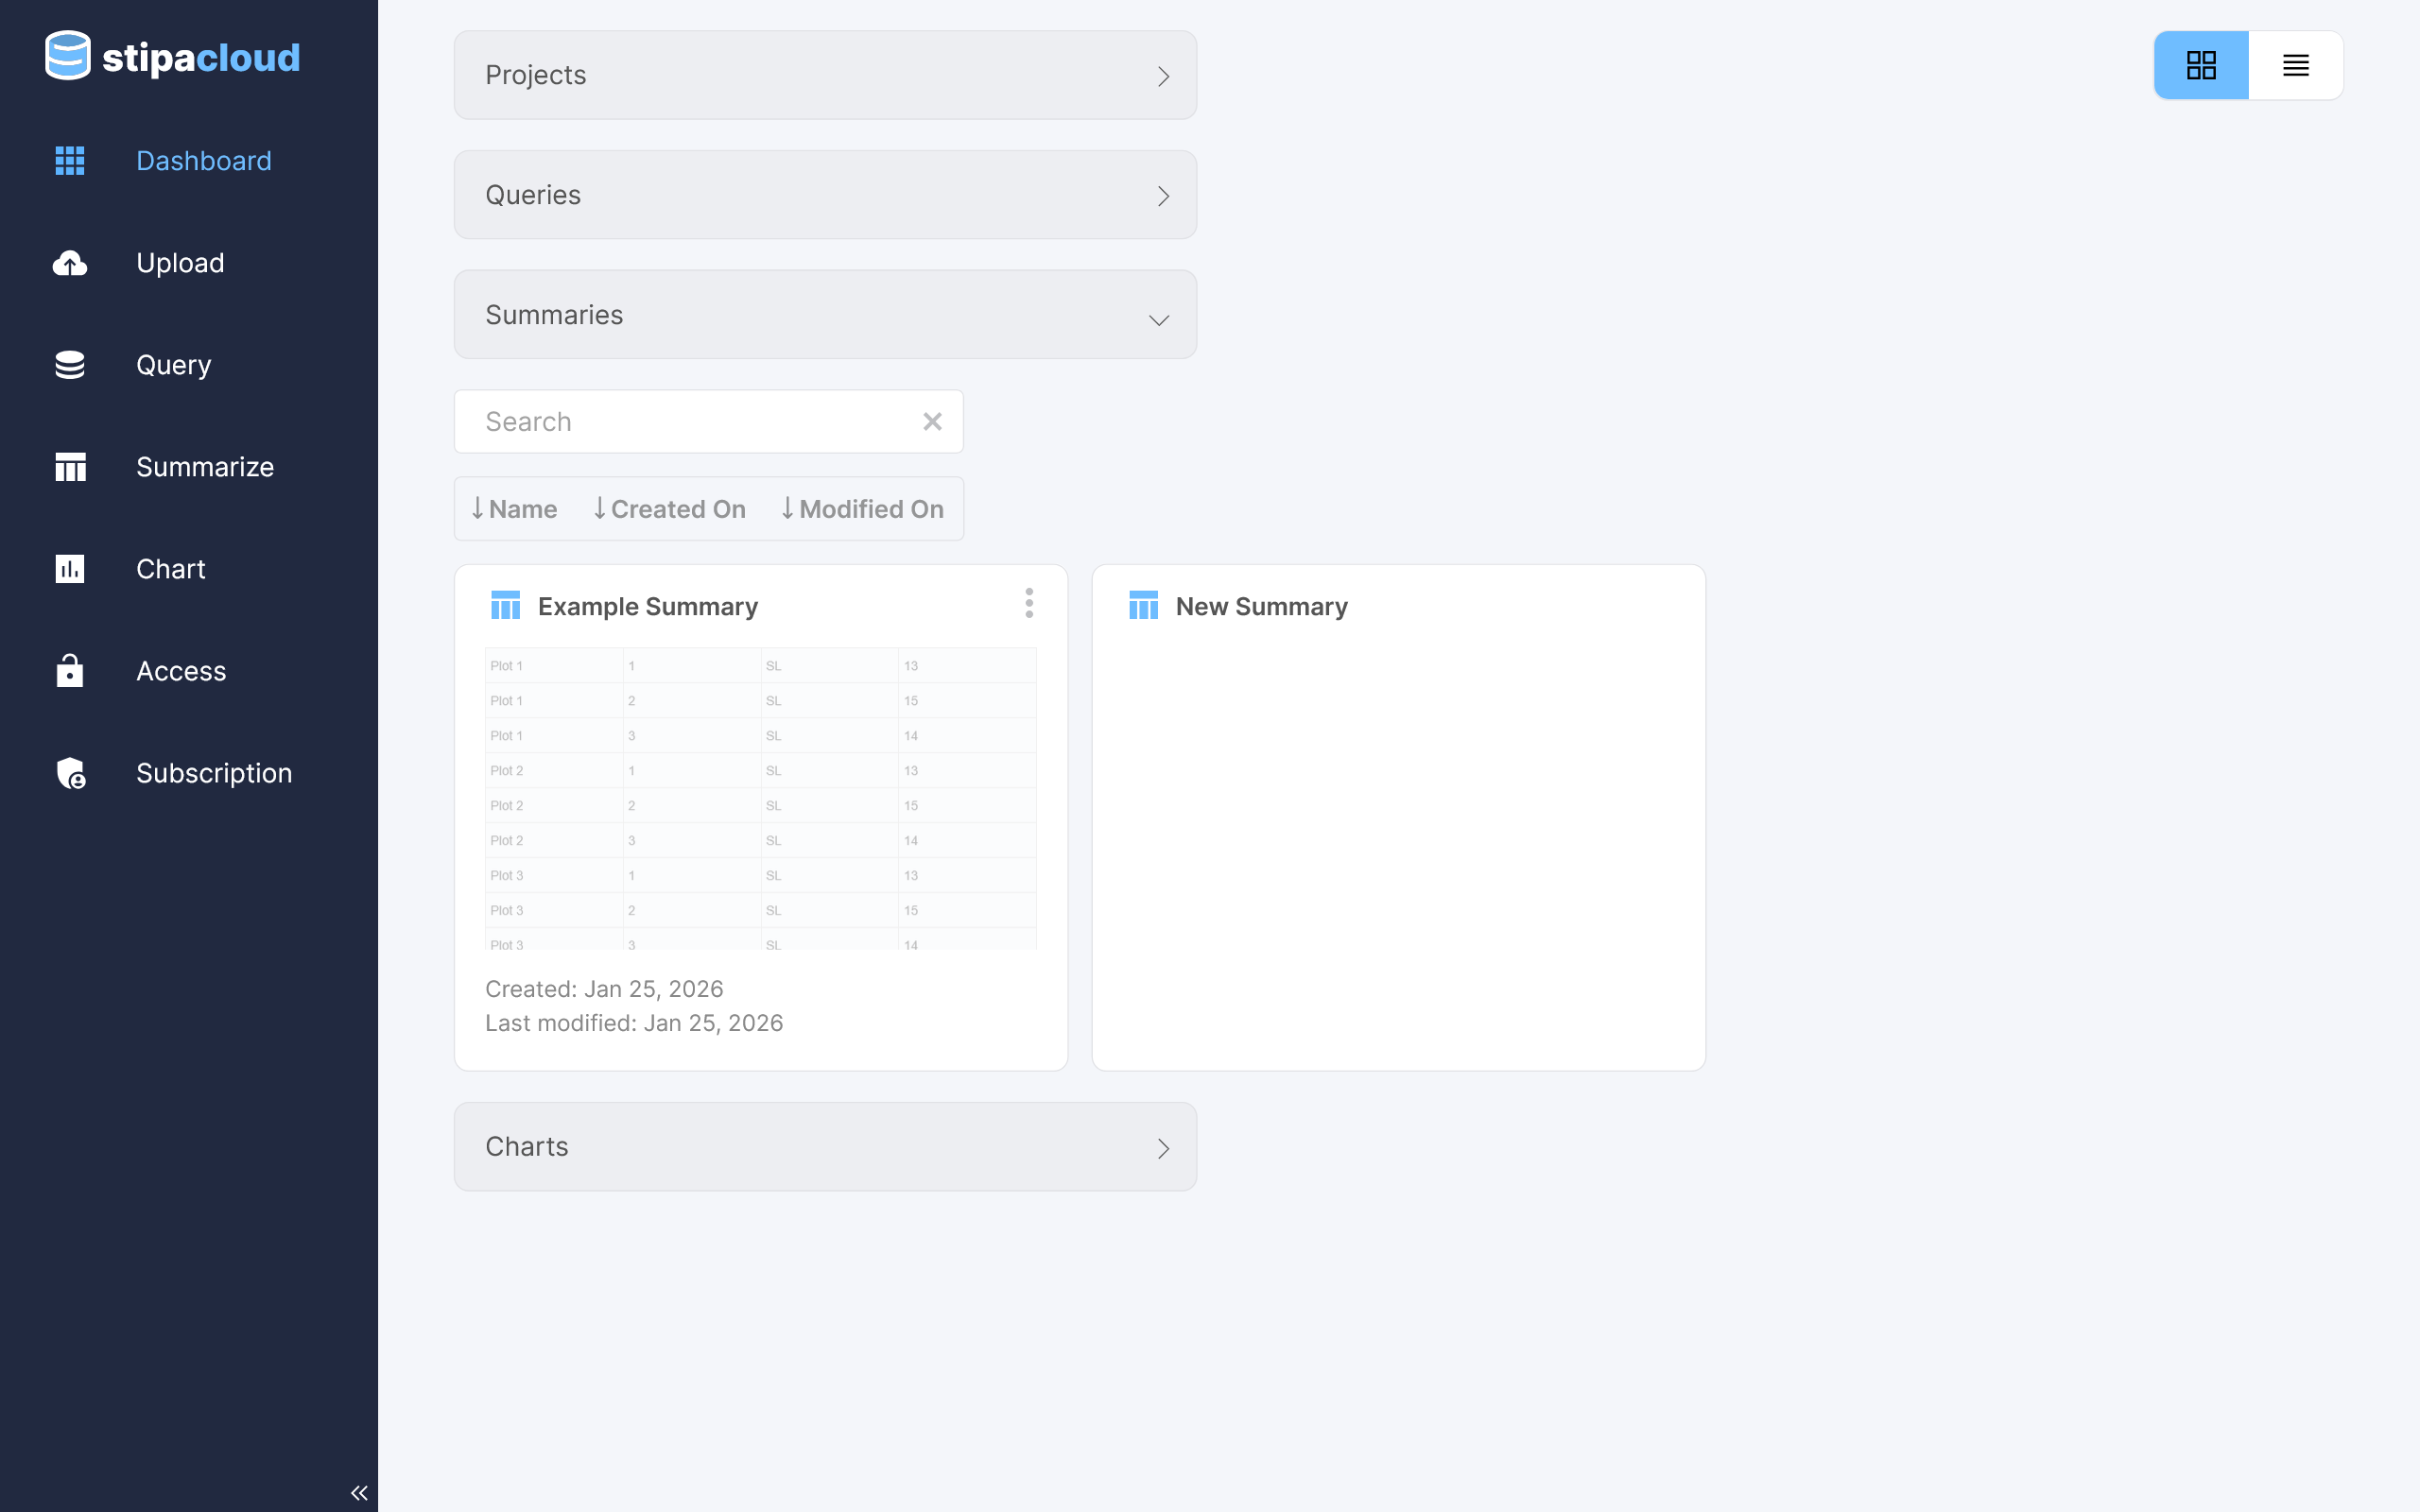Open the Subscription shield icon
Viewport: 2420px width, 1512px height.
point(70,773)
